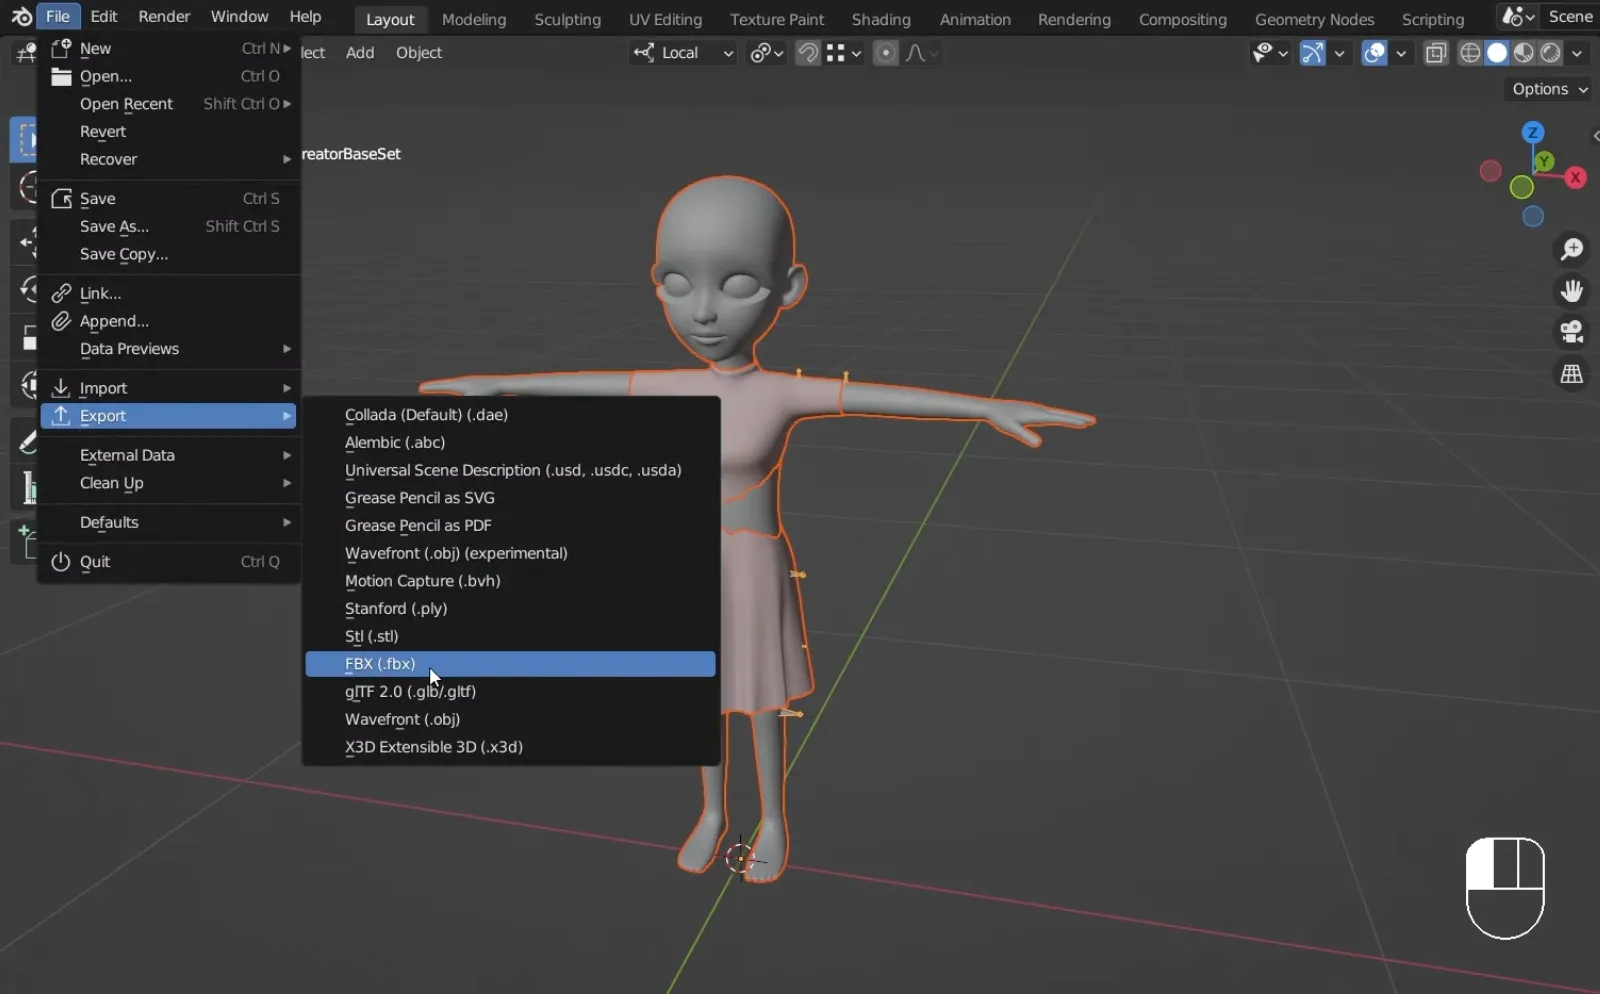Toggle X-ray view
This screenshot has width=1600, height=994.
pyautogui.click(x=1436, y=53)
